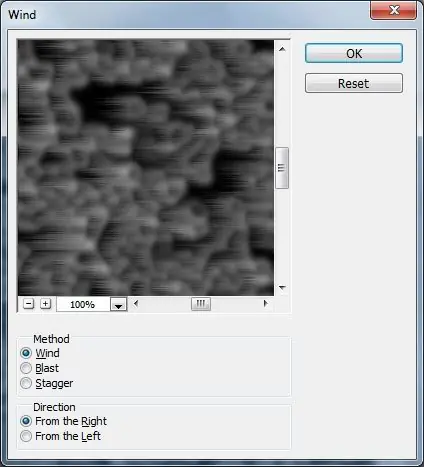
Task: Choose direction From the Left
Action: pyautogui.click(x=26, y=436)
